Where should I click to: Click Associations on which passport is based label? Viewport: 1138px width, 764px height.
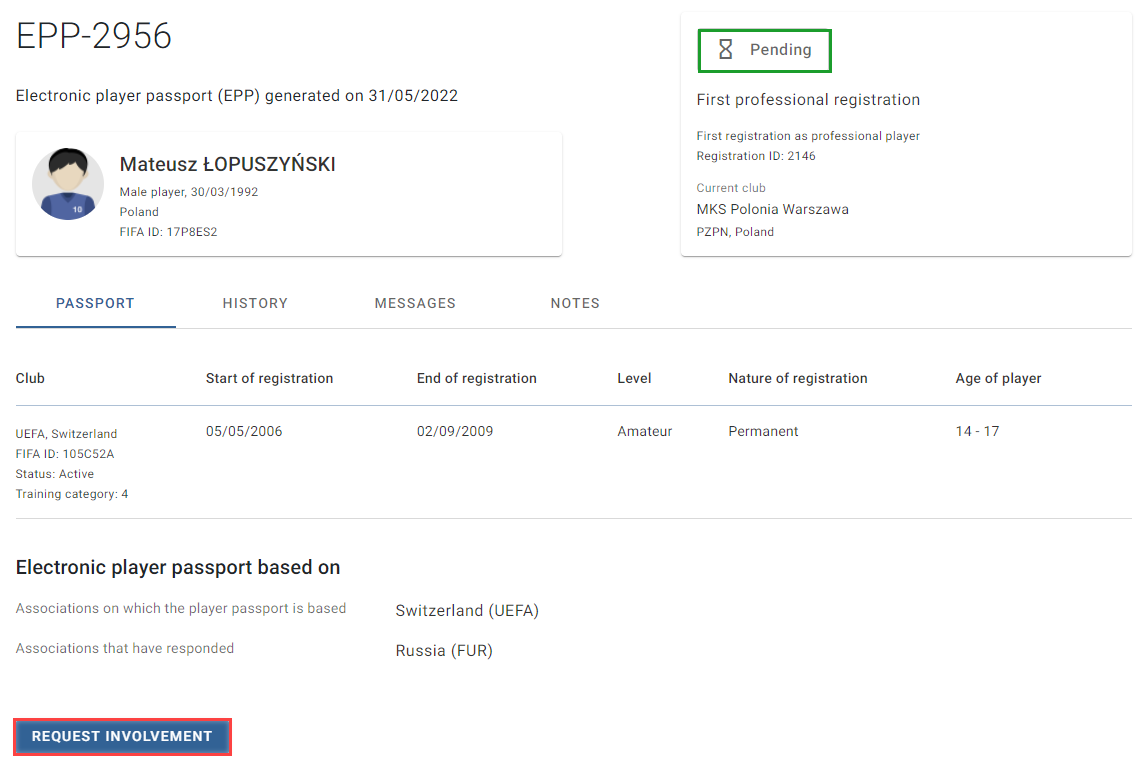click(181, 608)
